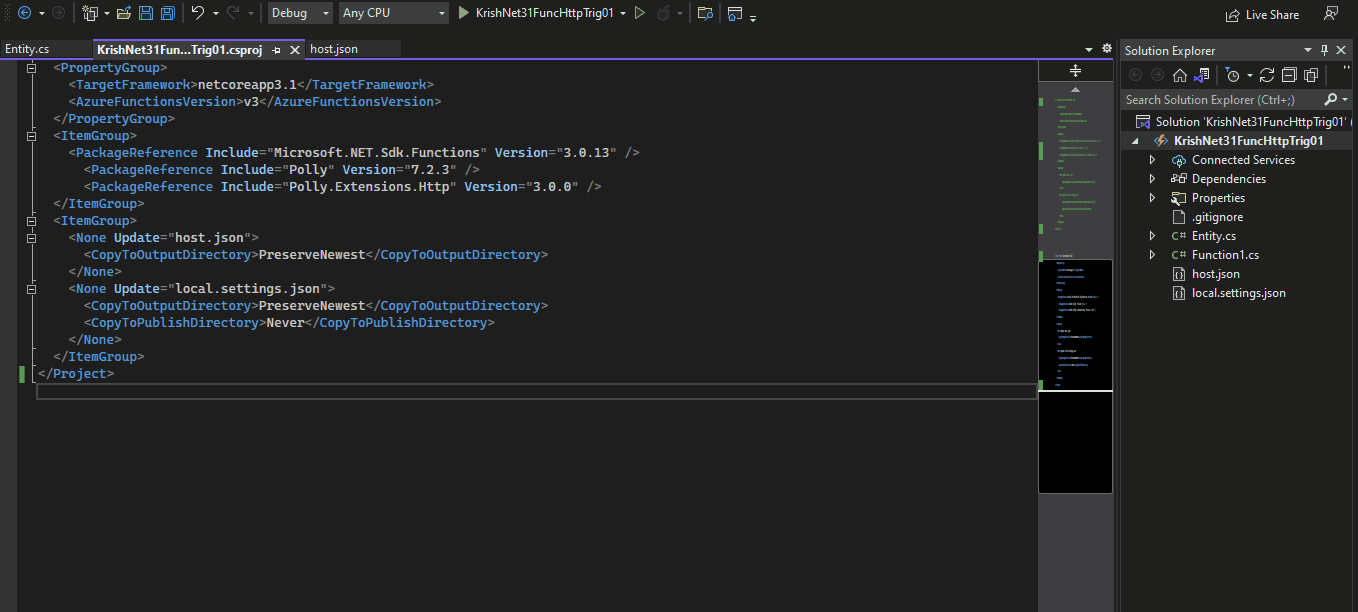Open startup project dropdown beside KrishNet31FuncHttpTrig01
The height and width of the screenshot is (612, 1358).
point(623,13)
